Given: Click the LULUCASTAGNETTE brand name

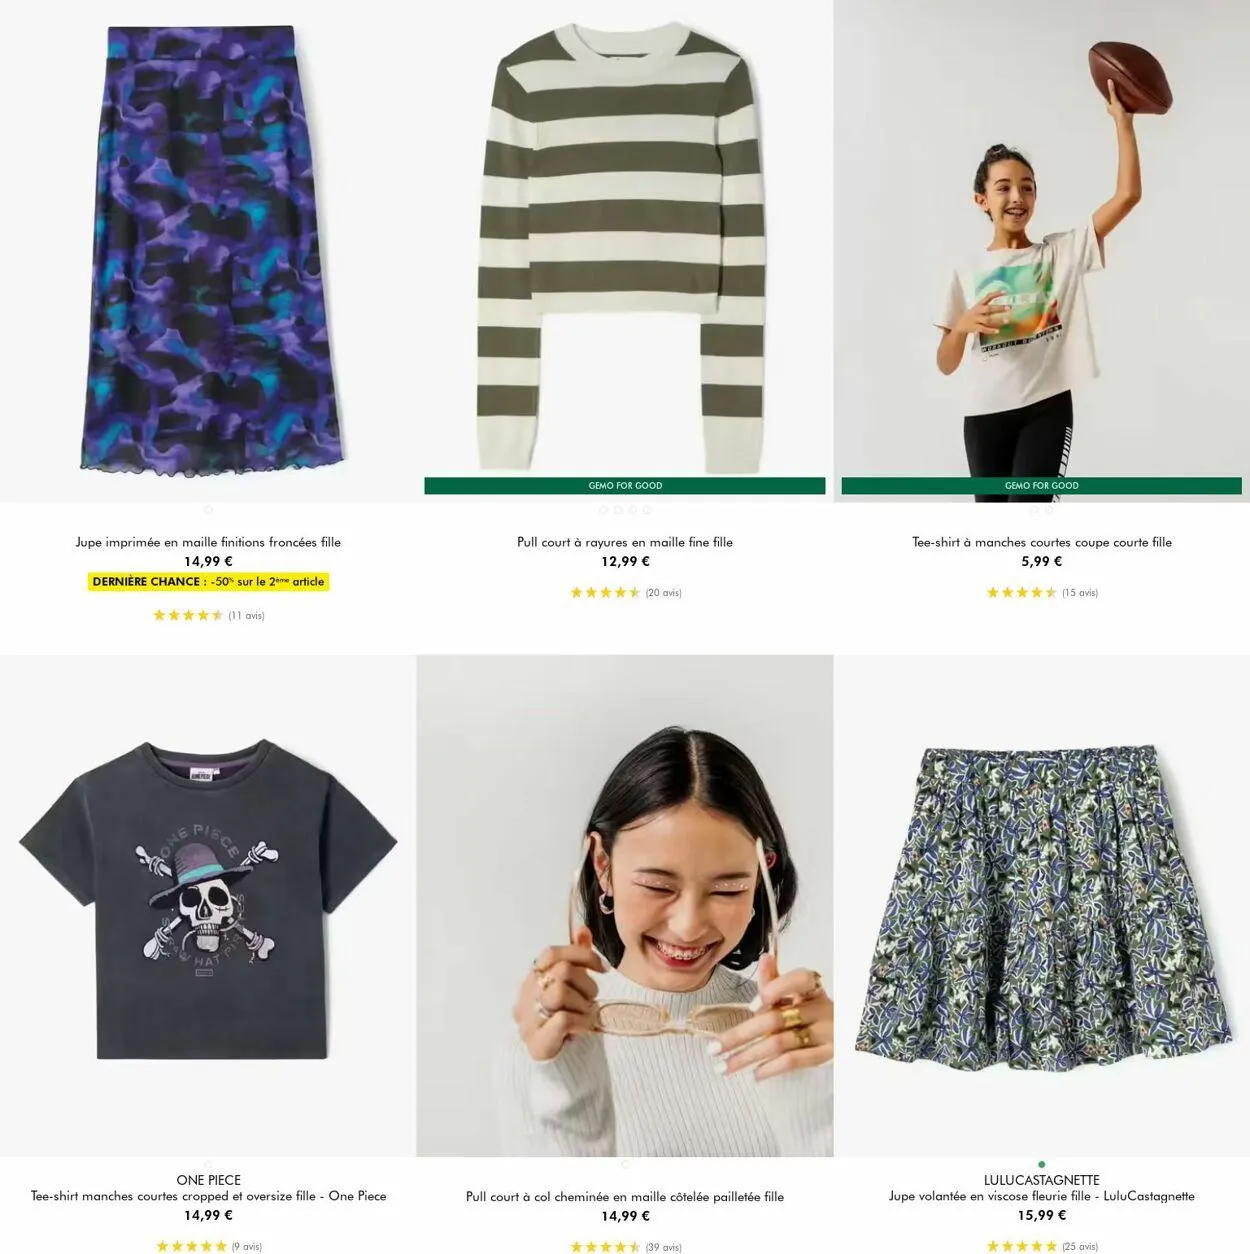Looking at the screenshot, I should click(1042, 1180).
